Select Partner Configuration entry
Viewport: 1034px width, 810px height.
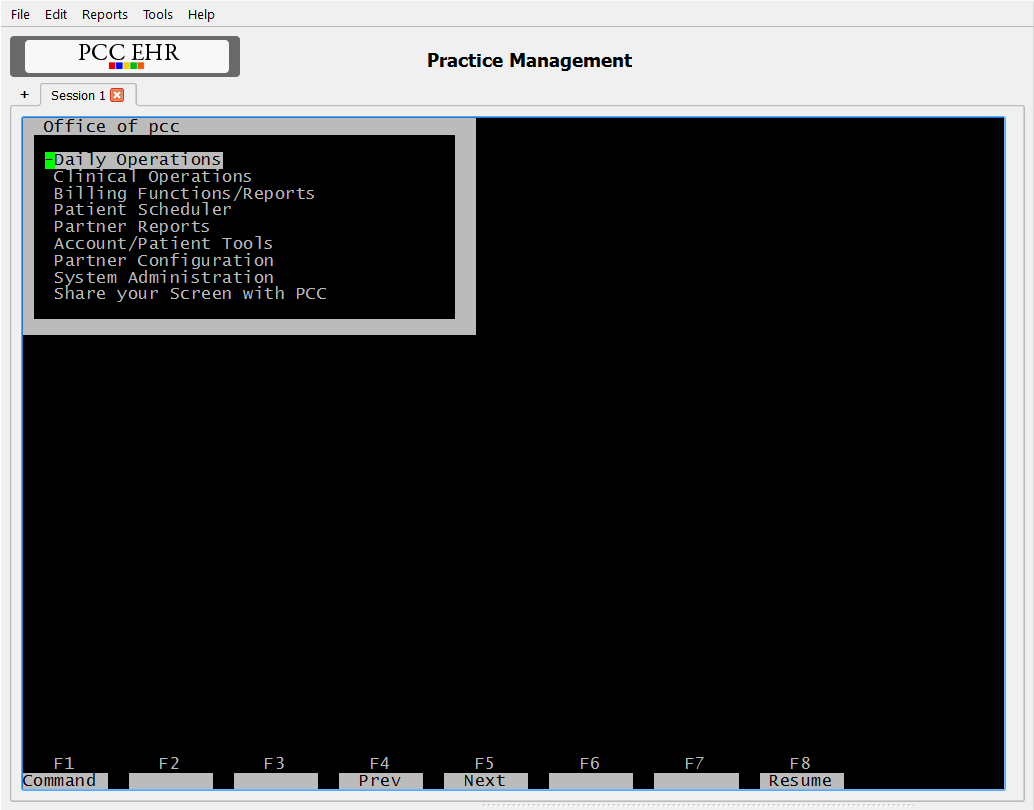pos(164,261)
